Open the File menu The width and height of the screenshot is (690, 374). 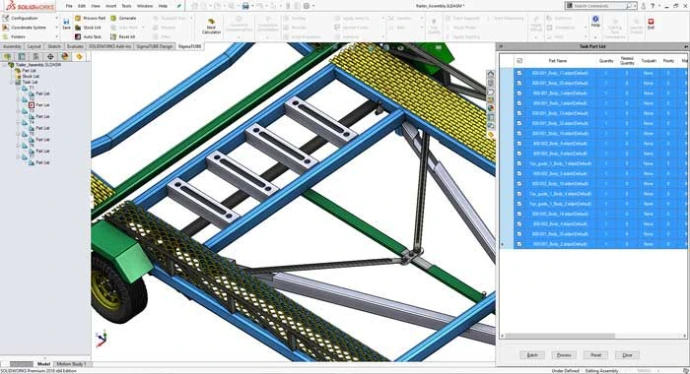[69, 6]
